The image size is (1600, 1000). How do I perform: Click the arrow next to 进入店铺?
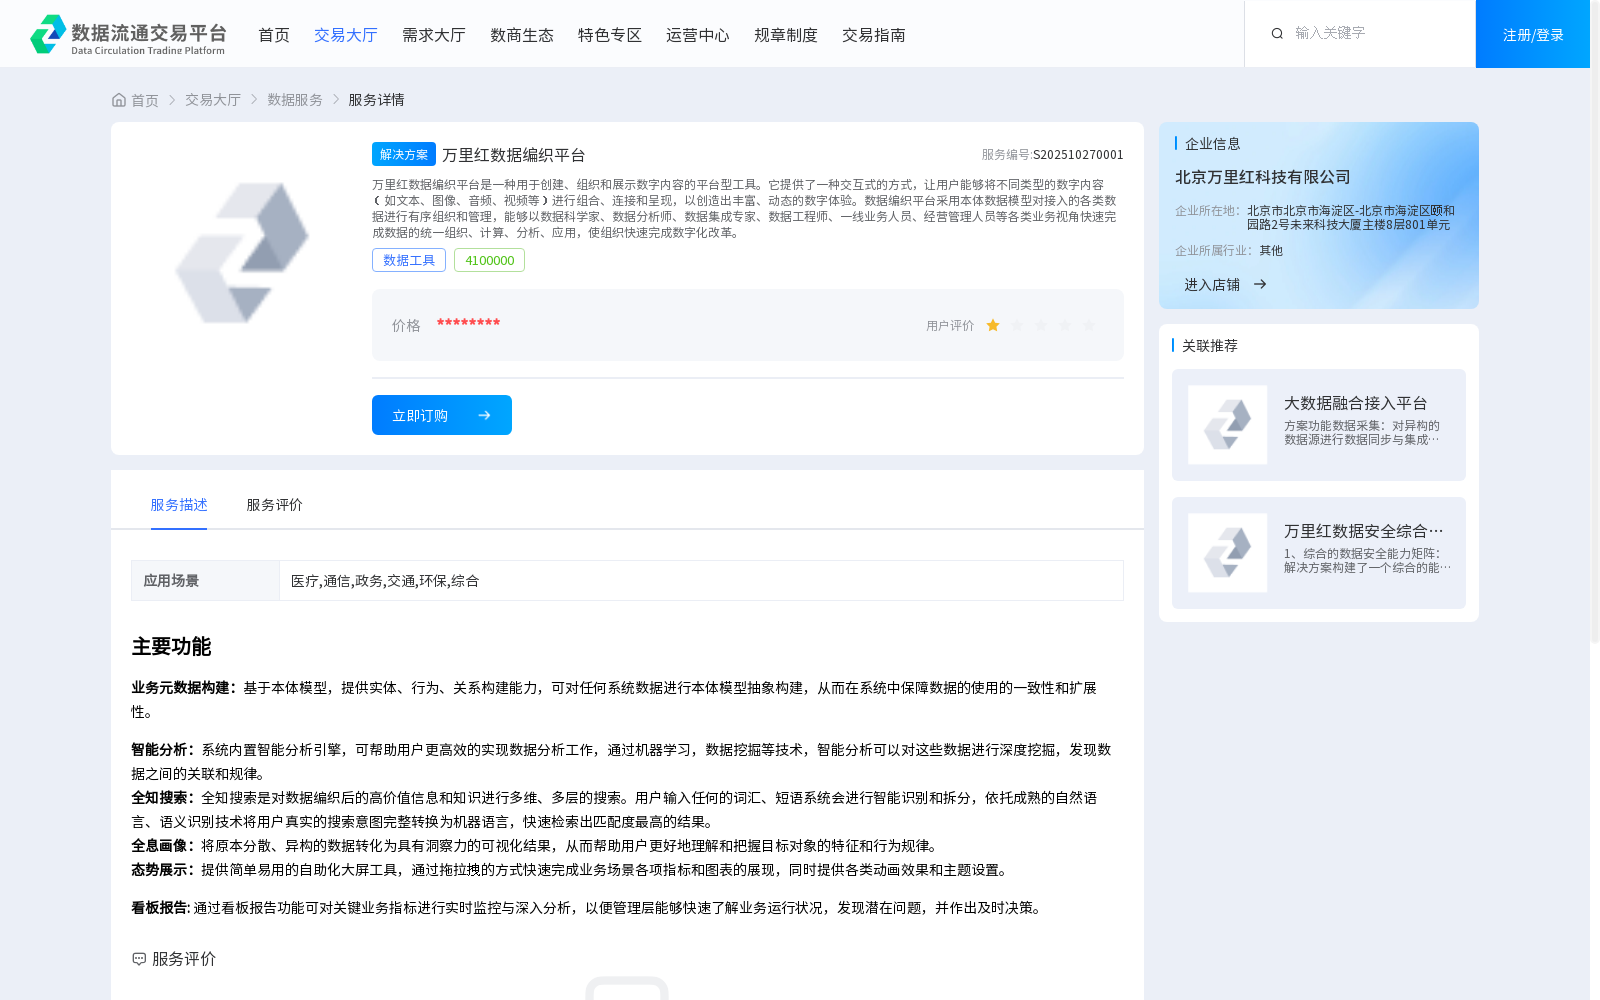pos(1260,285)
